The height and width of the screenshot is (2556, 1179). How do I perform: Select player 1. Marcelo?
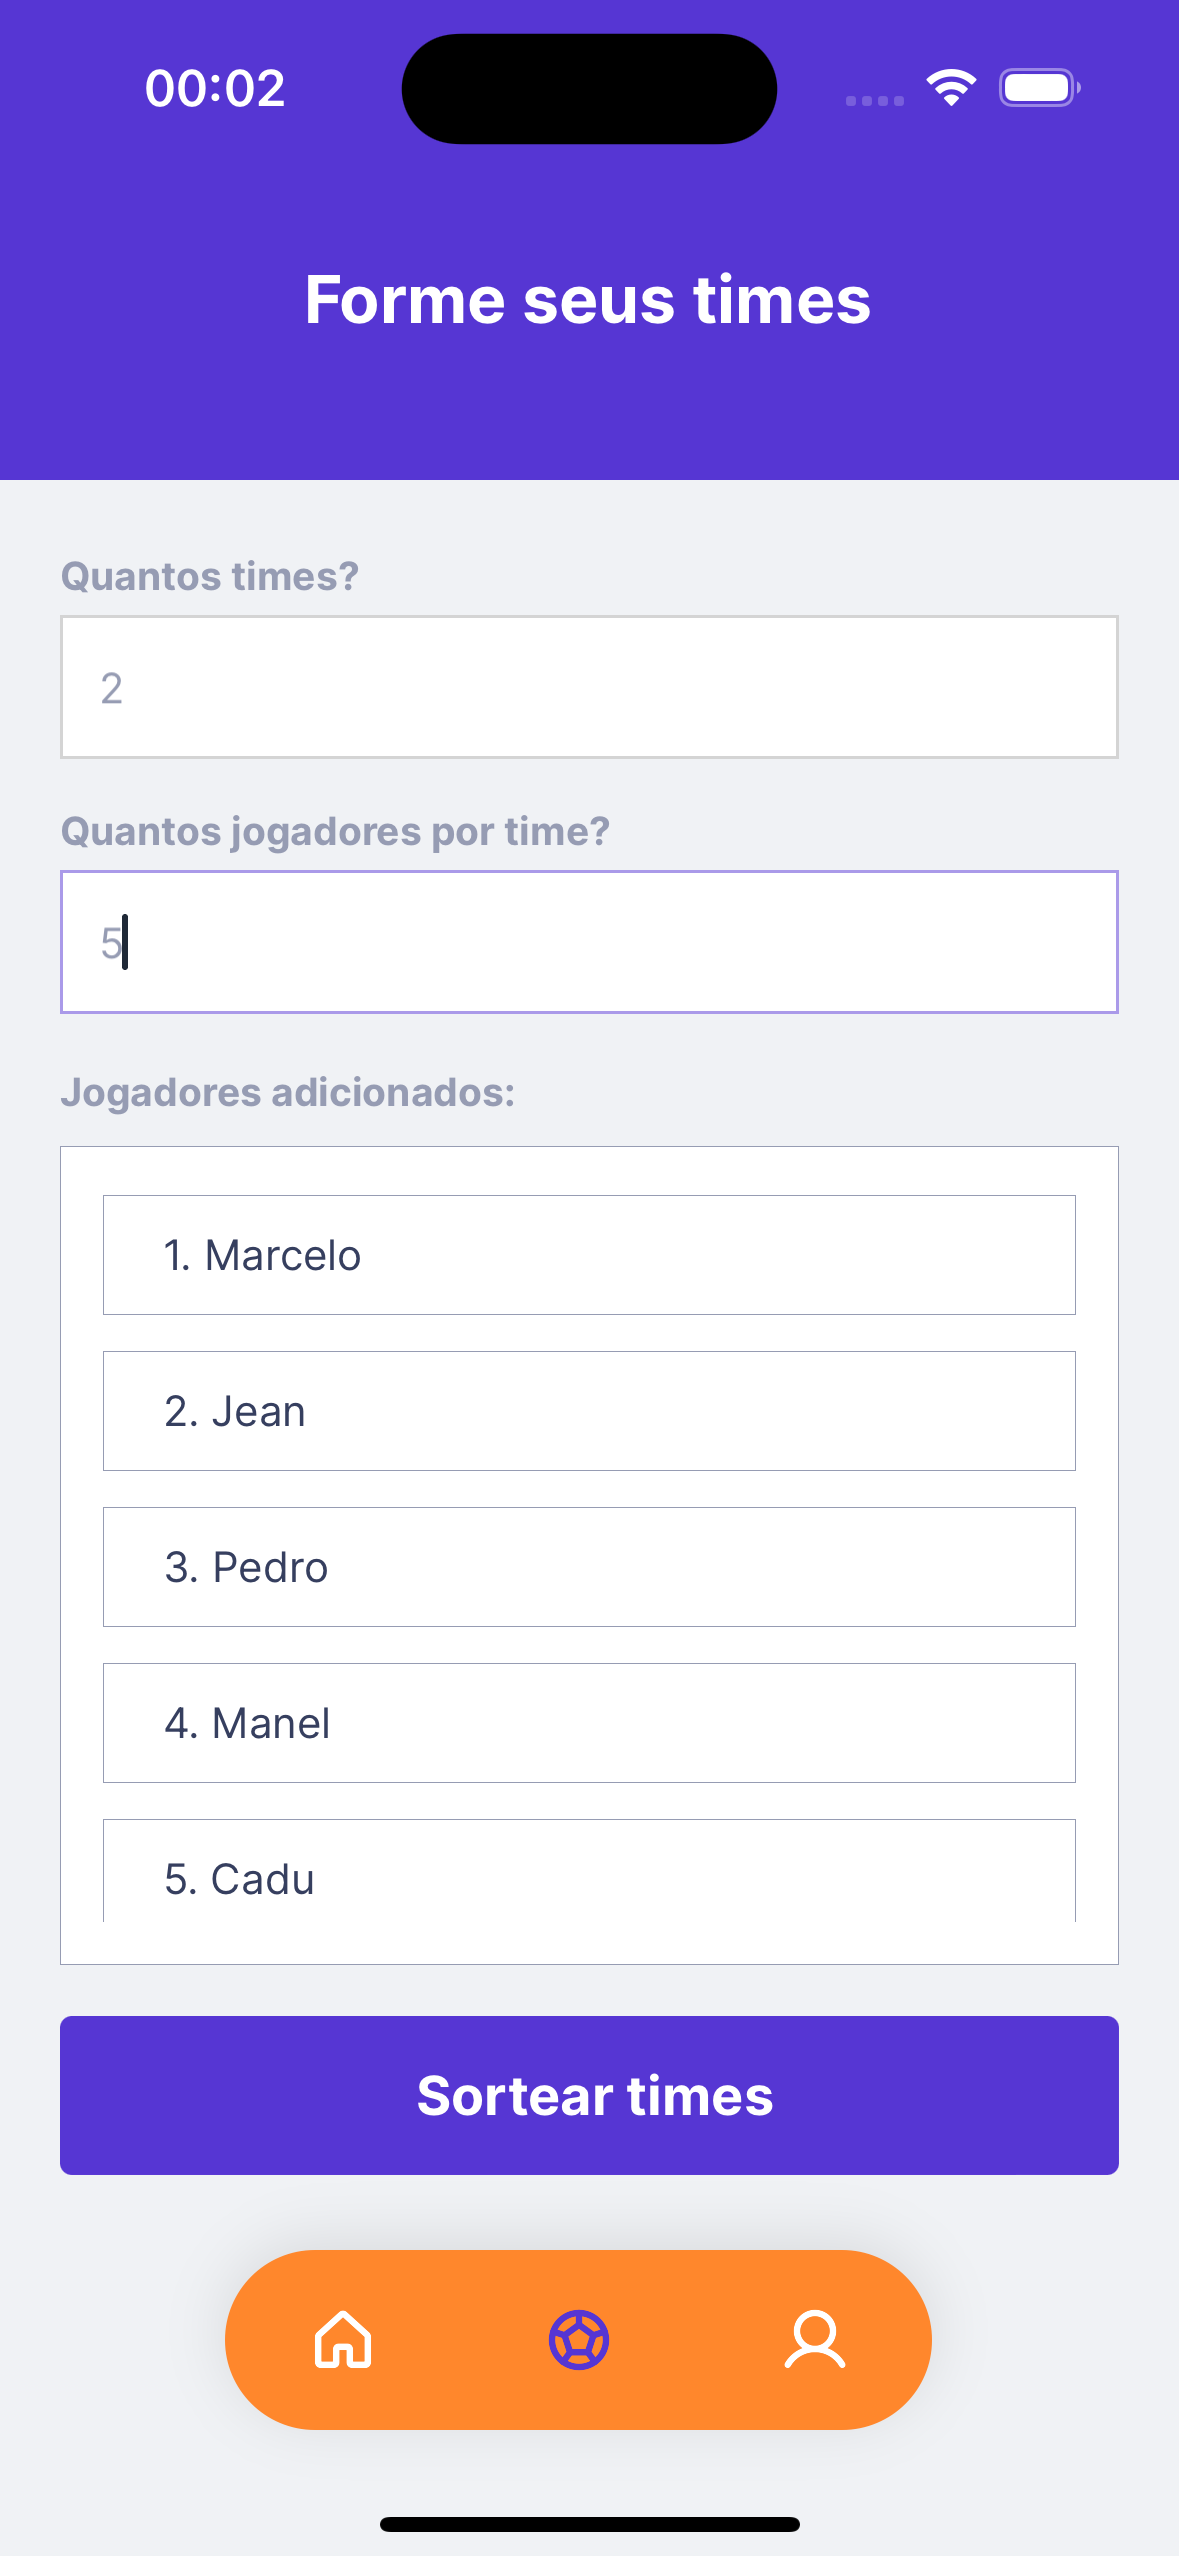[x=589, y=1255]
